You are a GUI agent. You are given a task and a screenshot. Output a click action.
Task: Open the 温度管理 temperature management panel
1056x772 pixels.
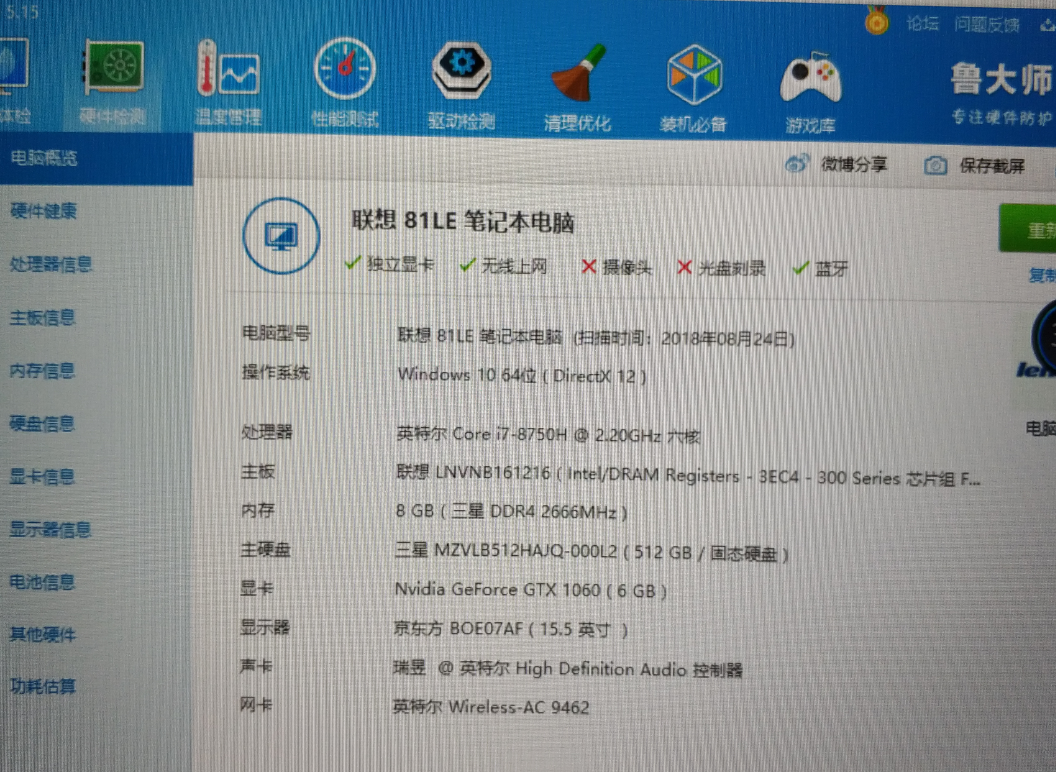point(228,85)
